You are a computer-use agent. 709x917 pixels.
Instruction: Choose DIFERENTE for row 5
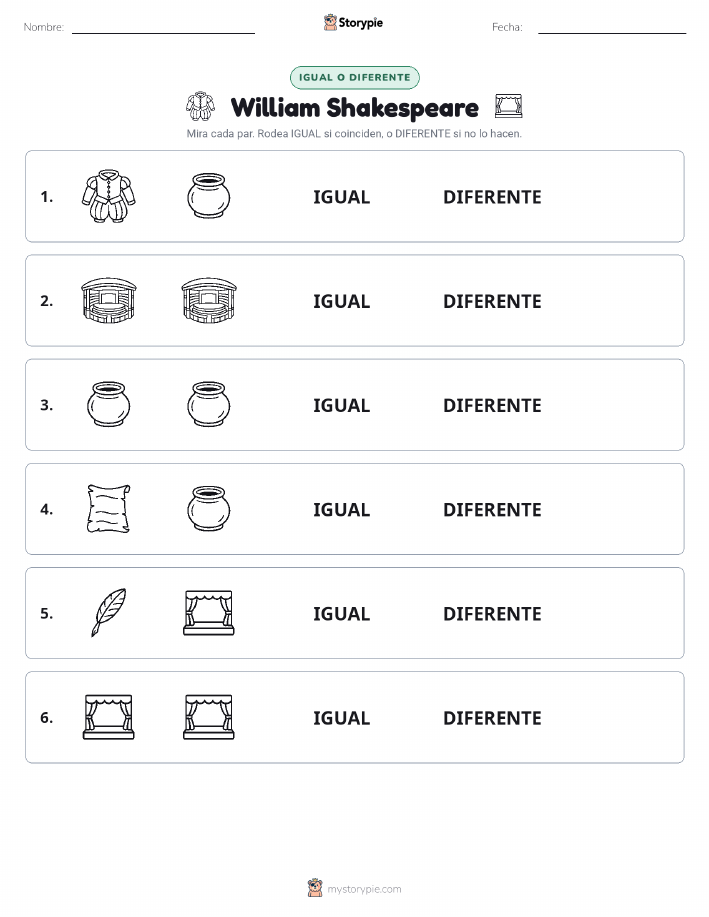(x=492, y=613)
